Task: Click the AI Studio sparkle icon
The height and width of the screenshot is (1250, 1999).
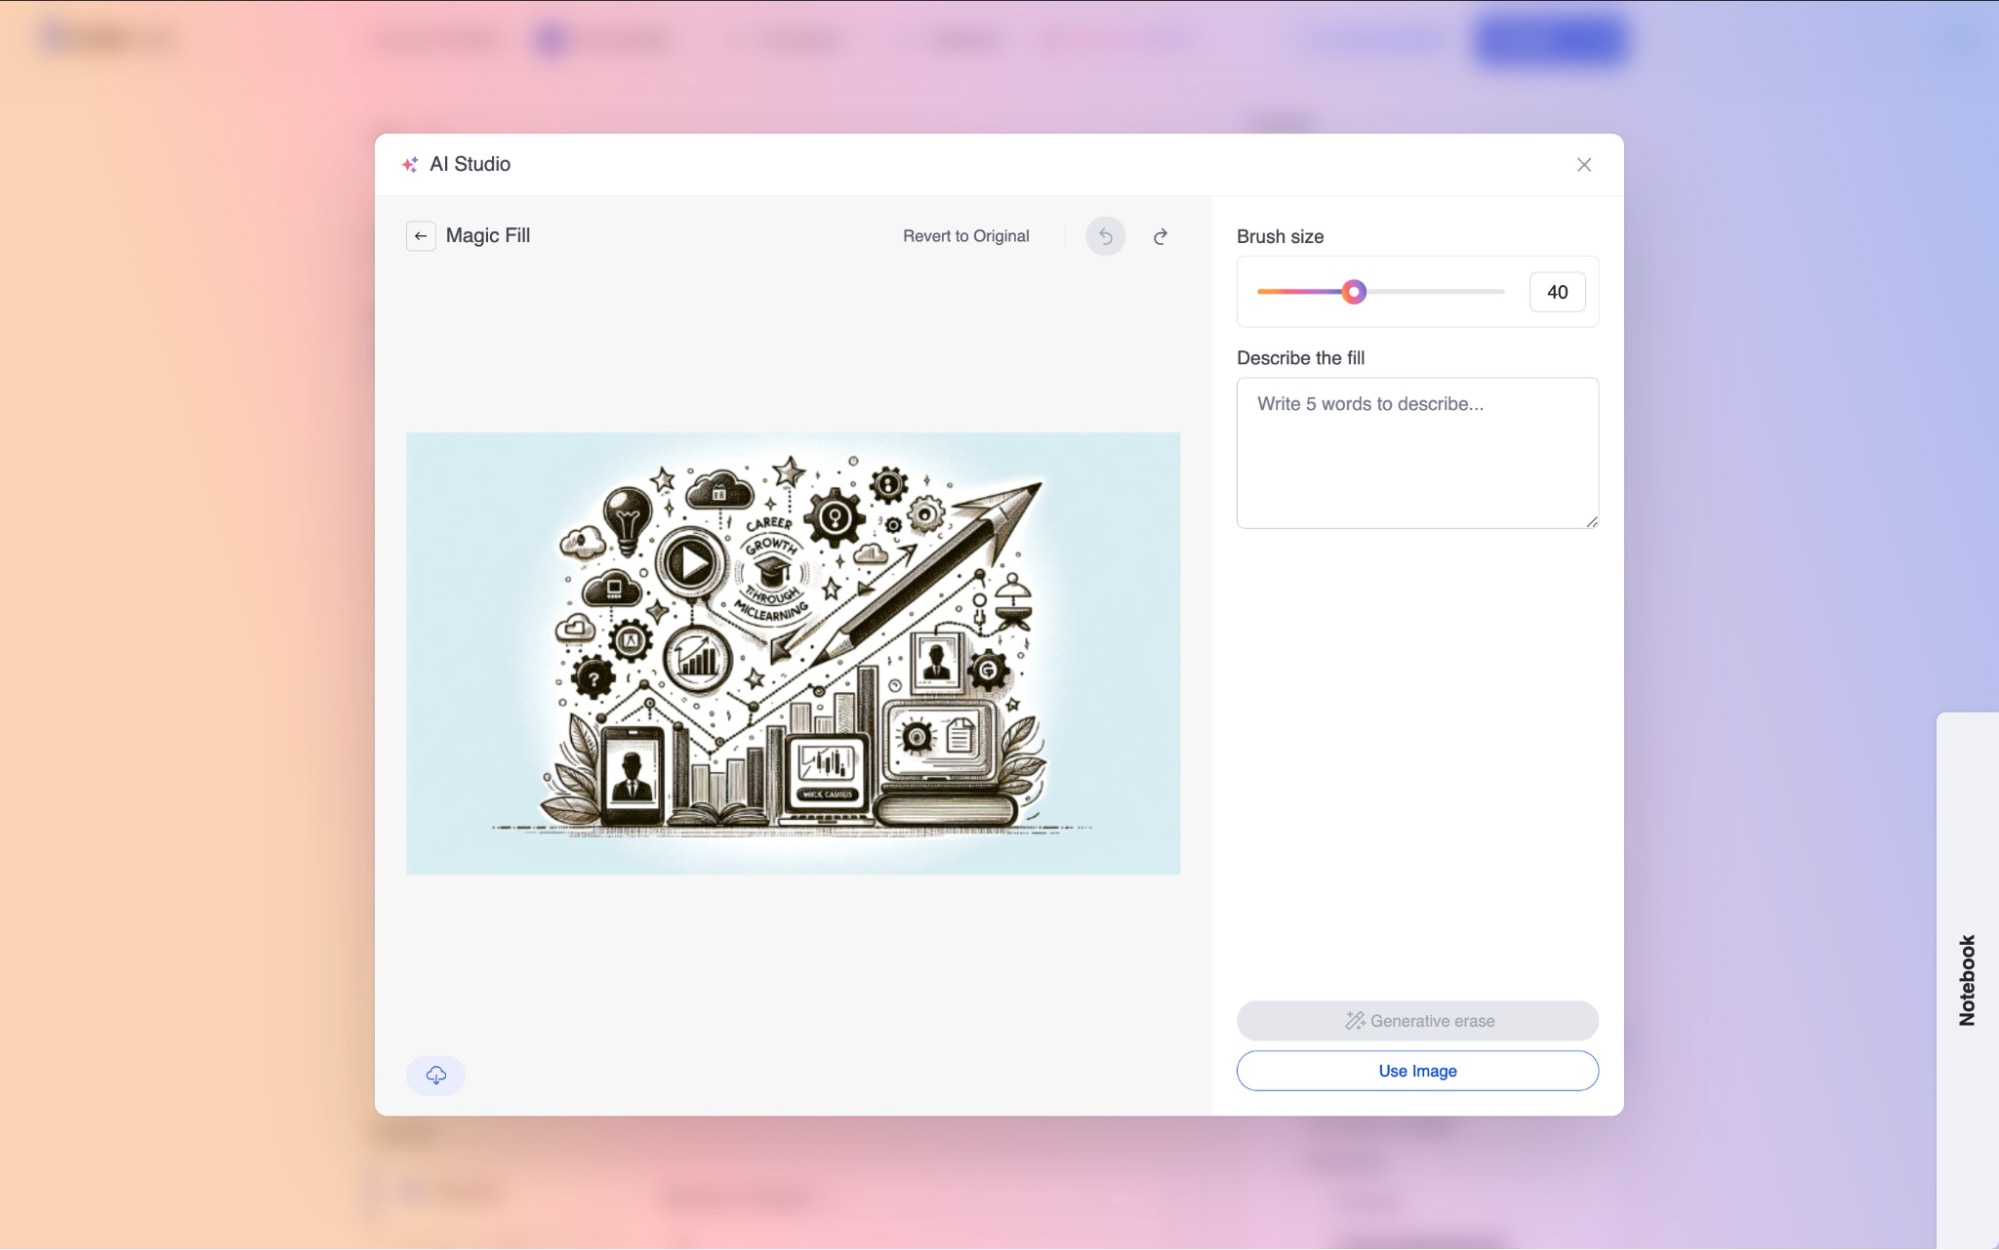Action: (x=409, y=164)
